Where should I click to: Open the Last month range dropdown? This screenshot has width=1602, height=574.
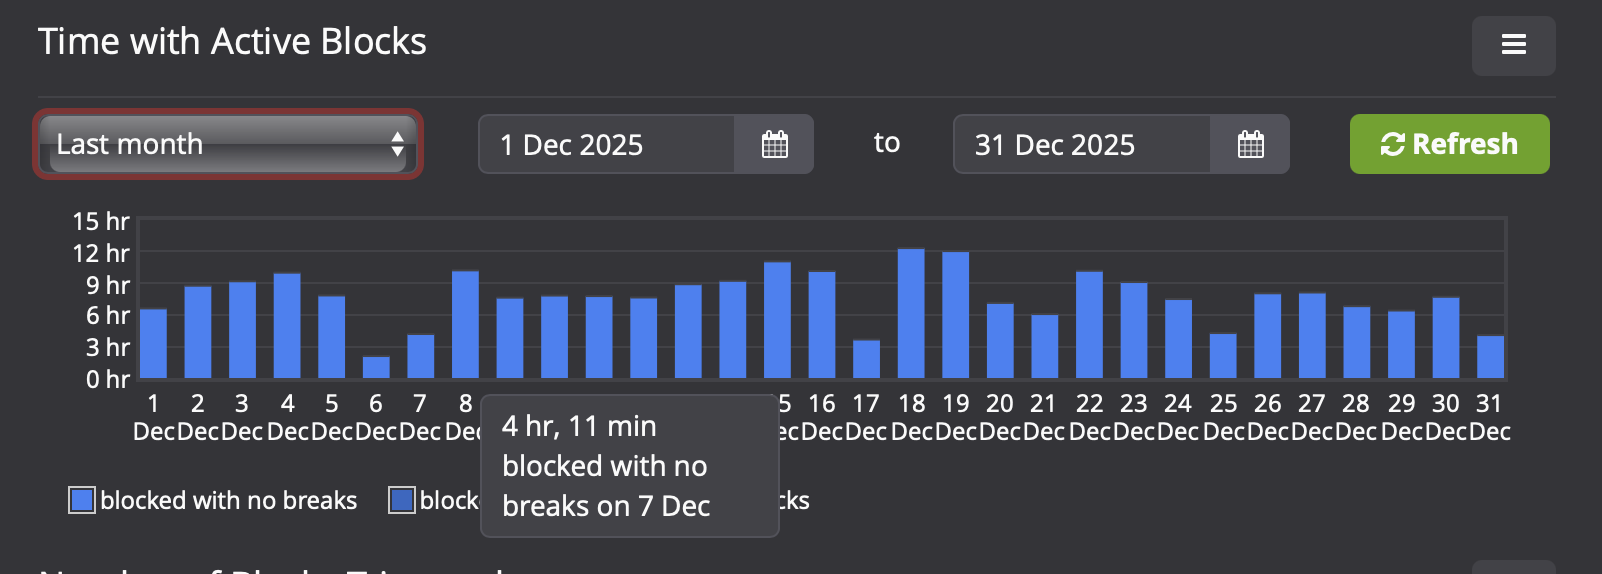(x=228, y=144)
